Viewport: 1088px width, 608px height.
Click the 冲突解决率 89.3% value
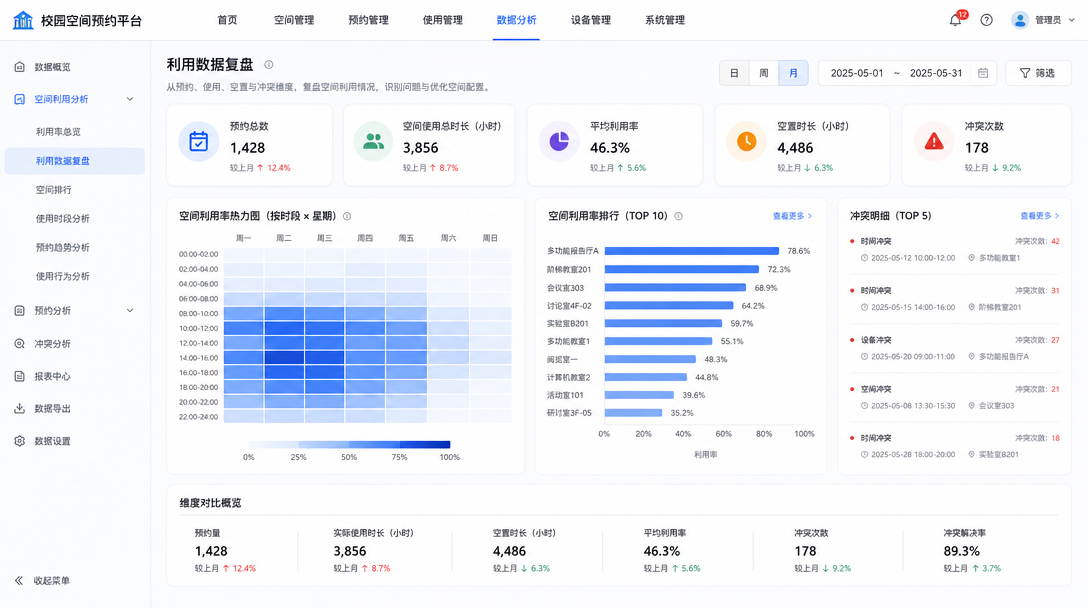pyautogui.click(x=961, y=551)
